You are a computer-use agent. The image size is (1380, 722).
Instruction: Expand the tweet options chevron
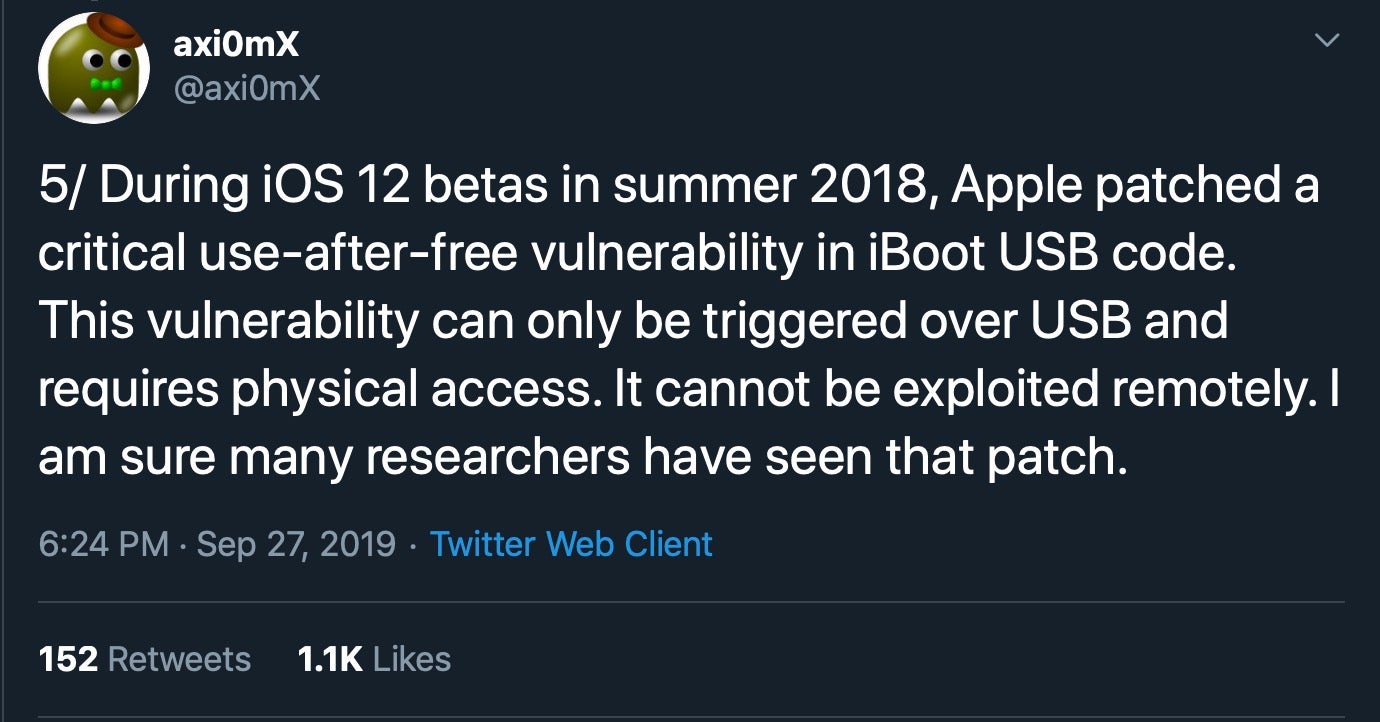tap(1326, 40)
